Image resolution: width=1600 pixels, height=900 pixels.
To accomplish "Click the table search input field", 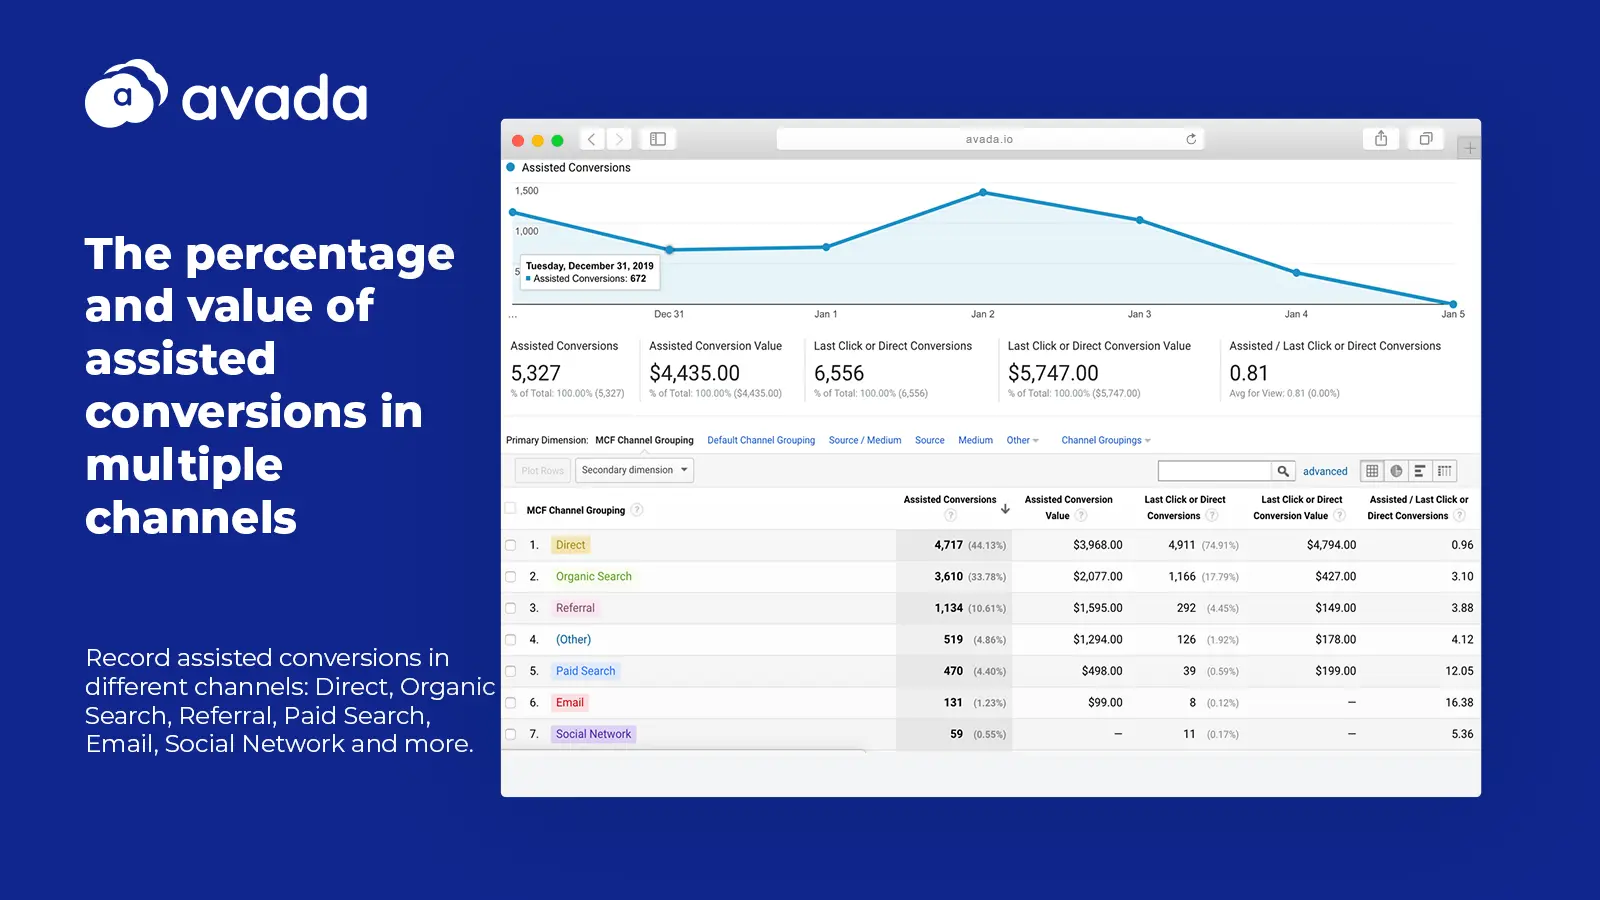I will coord(1214,471).
